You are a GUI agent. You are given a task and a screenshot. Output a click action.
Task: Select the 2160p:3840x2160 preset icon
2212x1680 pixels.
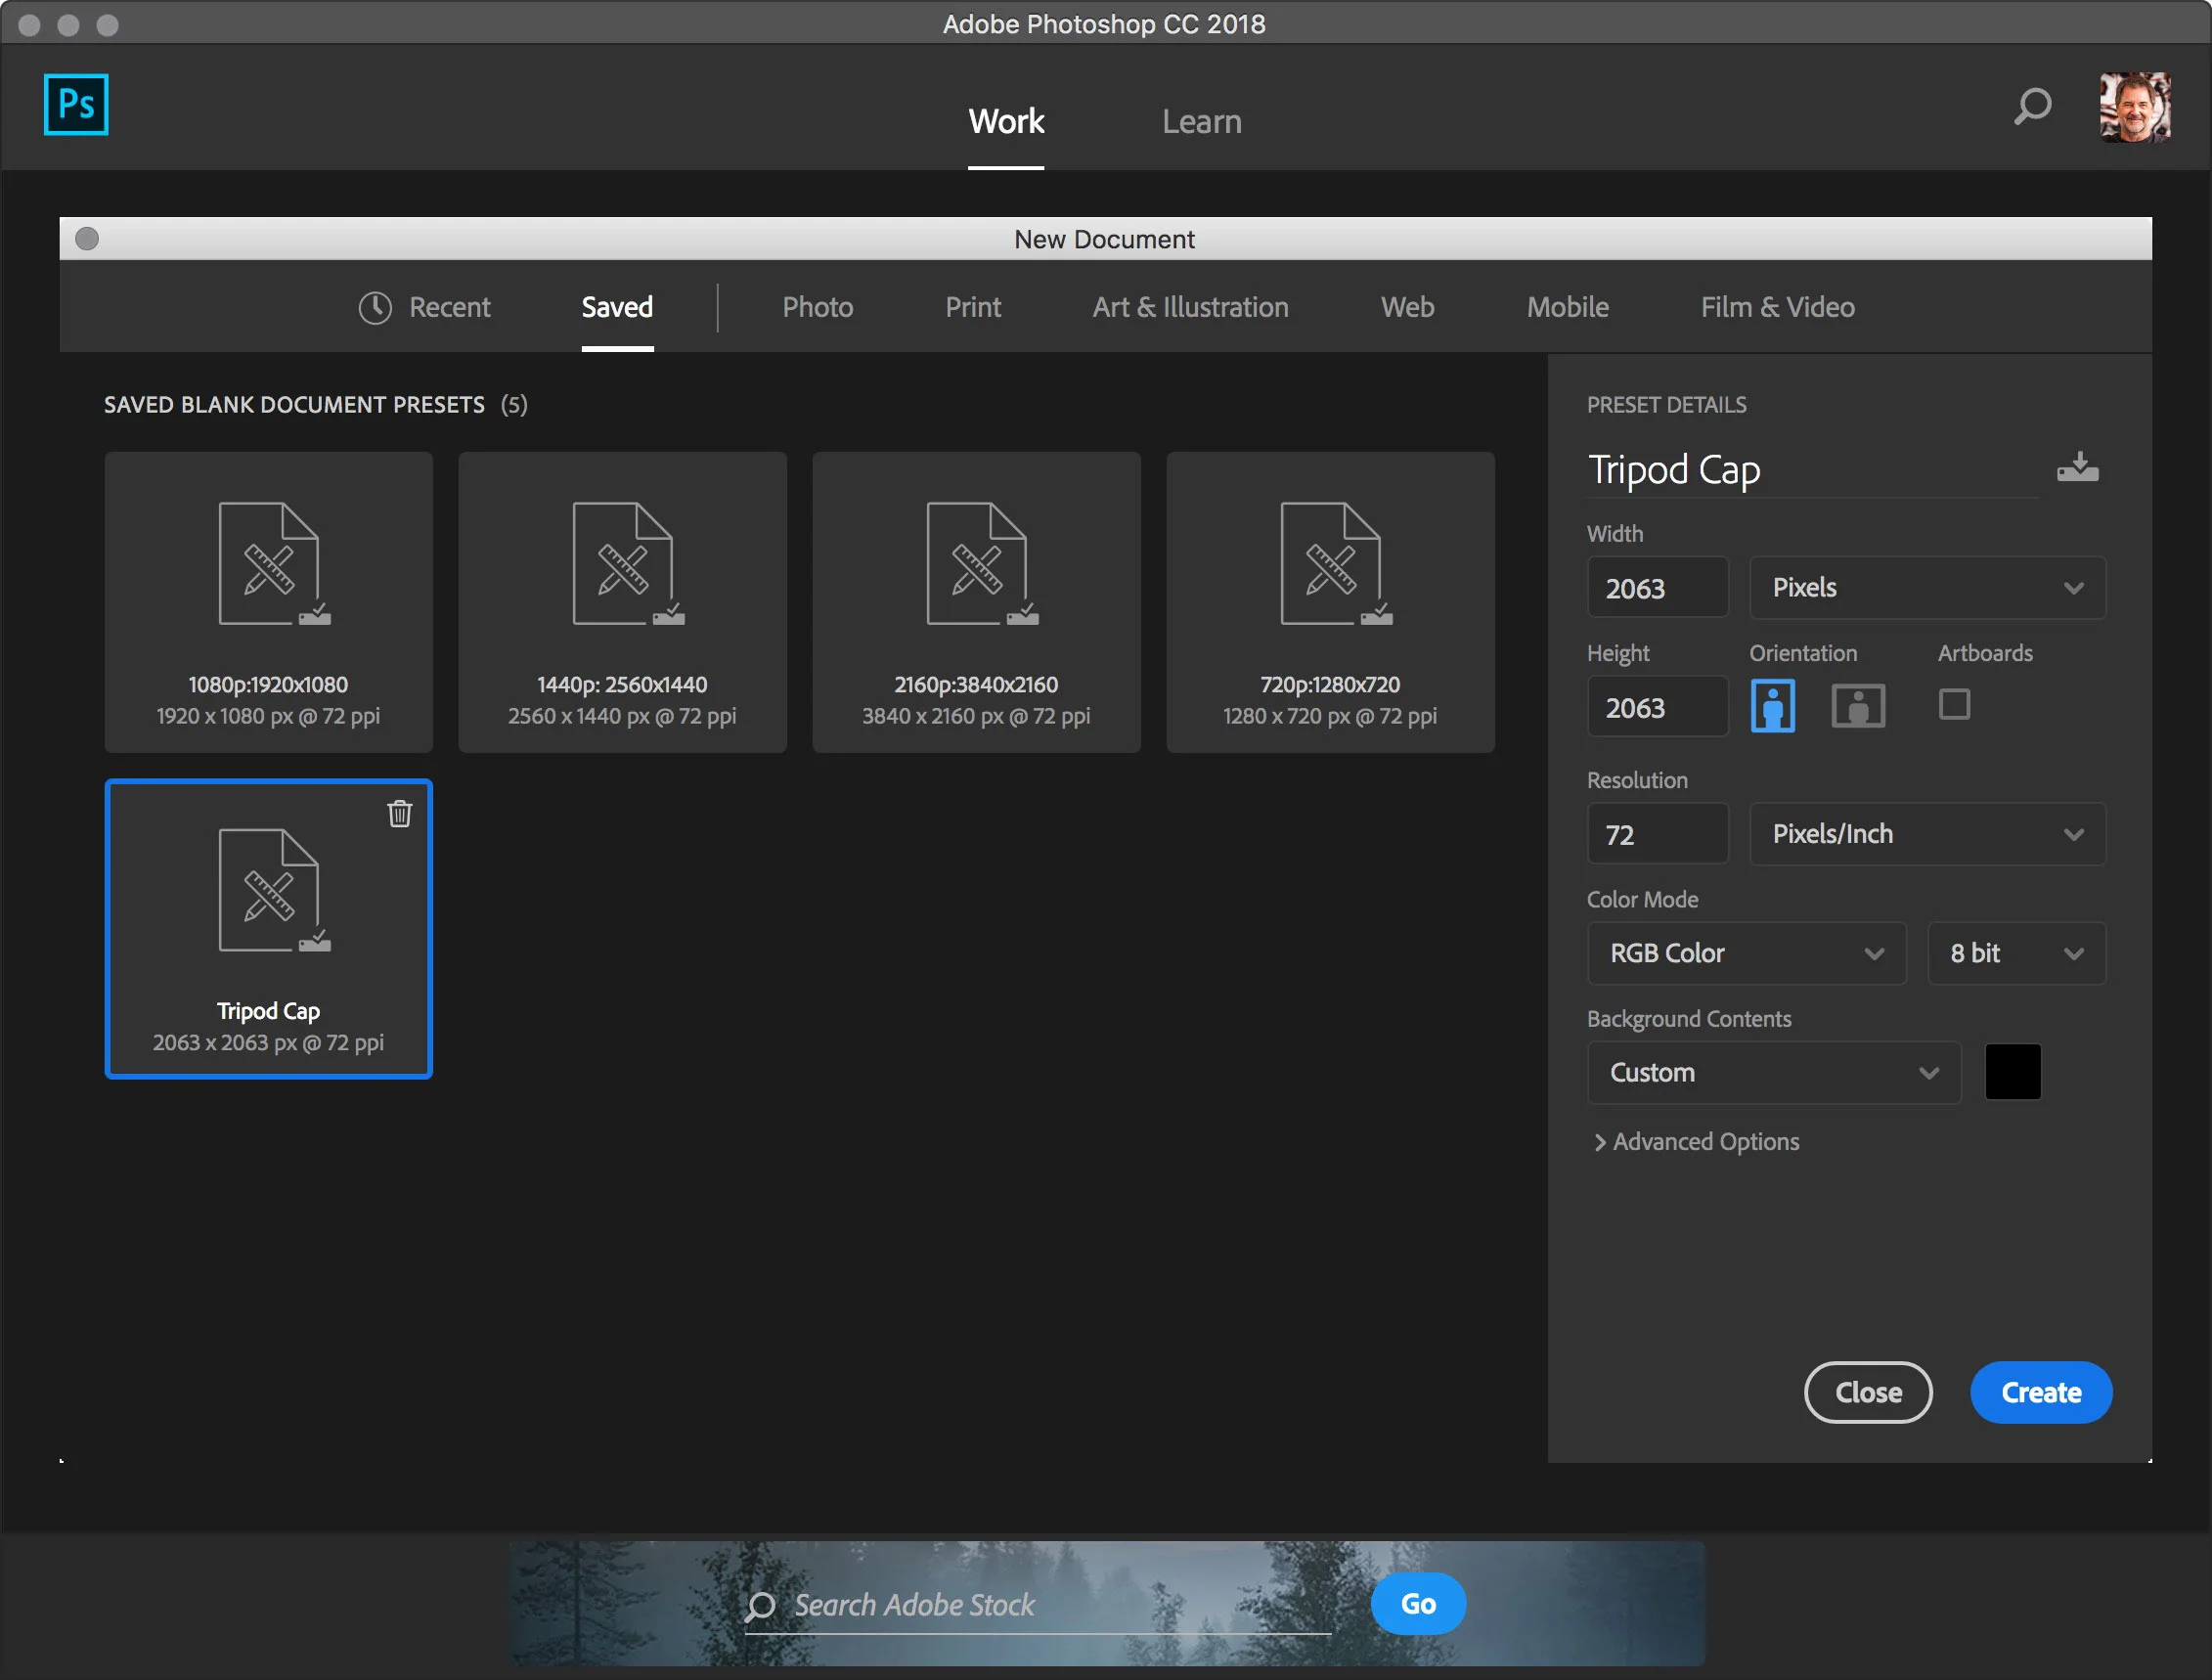pyautogui.click(x=977, y=564)
